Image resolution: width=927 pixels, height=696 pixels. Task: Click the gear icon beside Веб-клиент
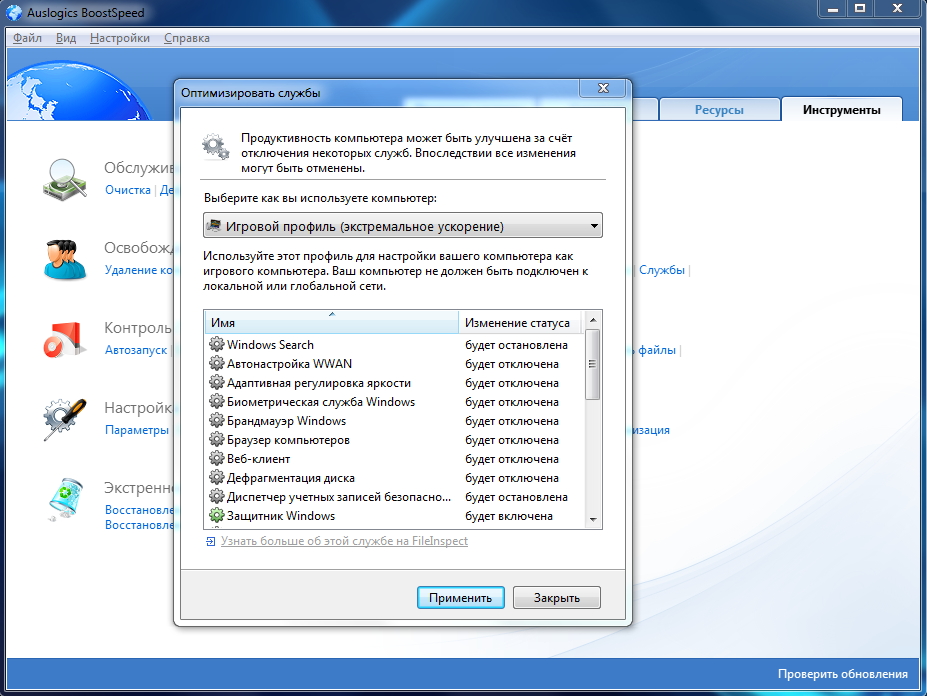coord(217,458)
